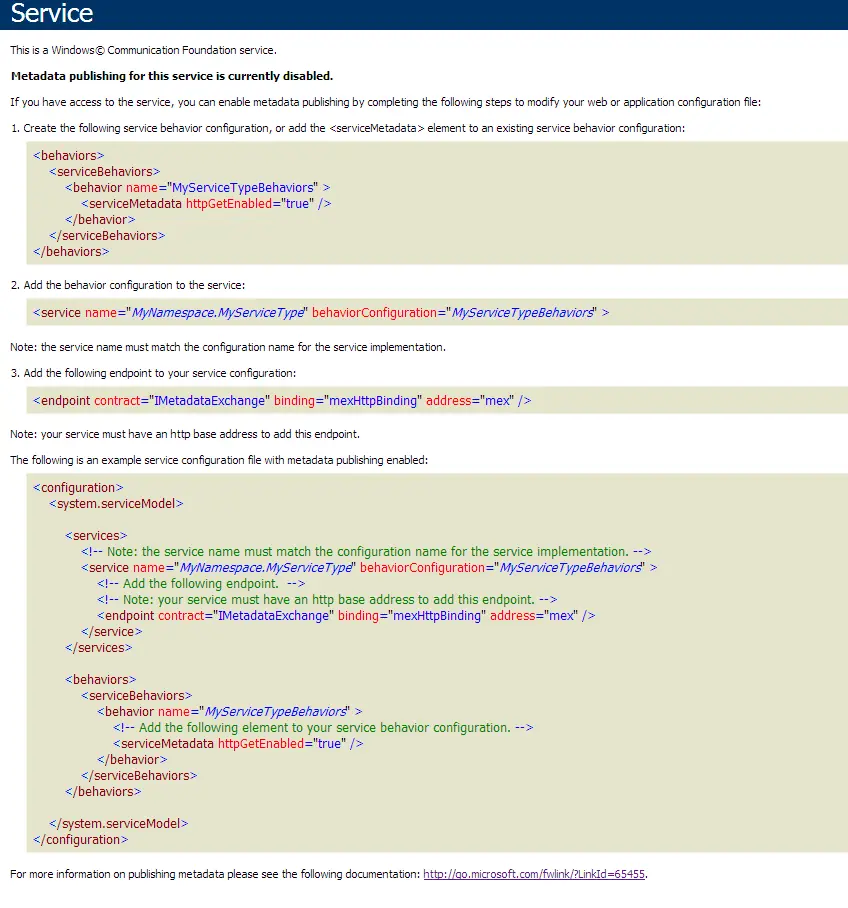
Task: Click step 3 'Add the following endpoint to your service configuration:'
Action: (x=153, y=373)
